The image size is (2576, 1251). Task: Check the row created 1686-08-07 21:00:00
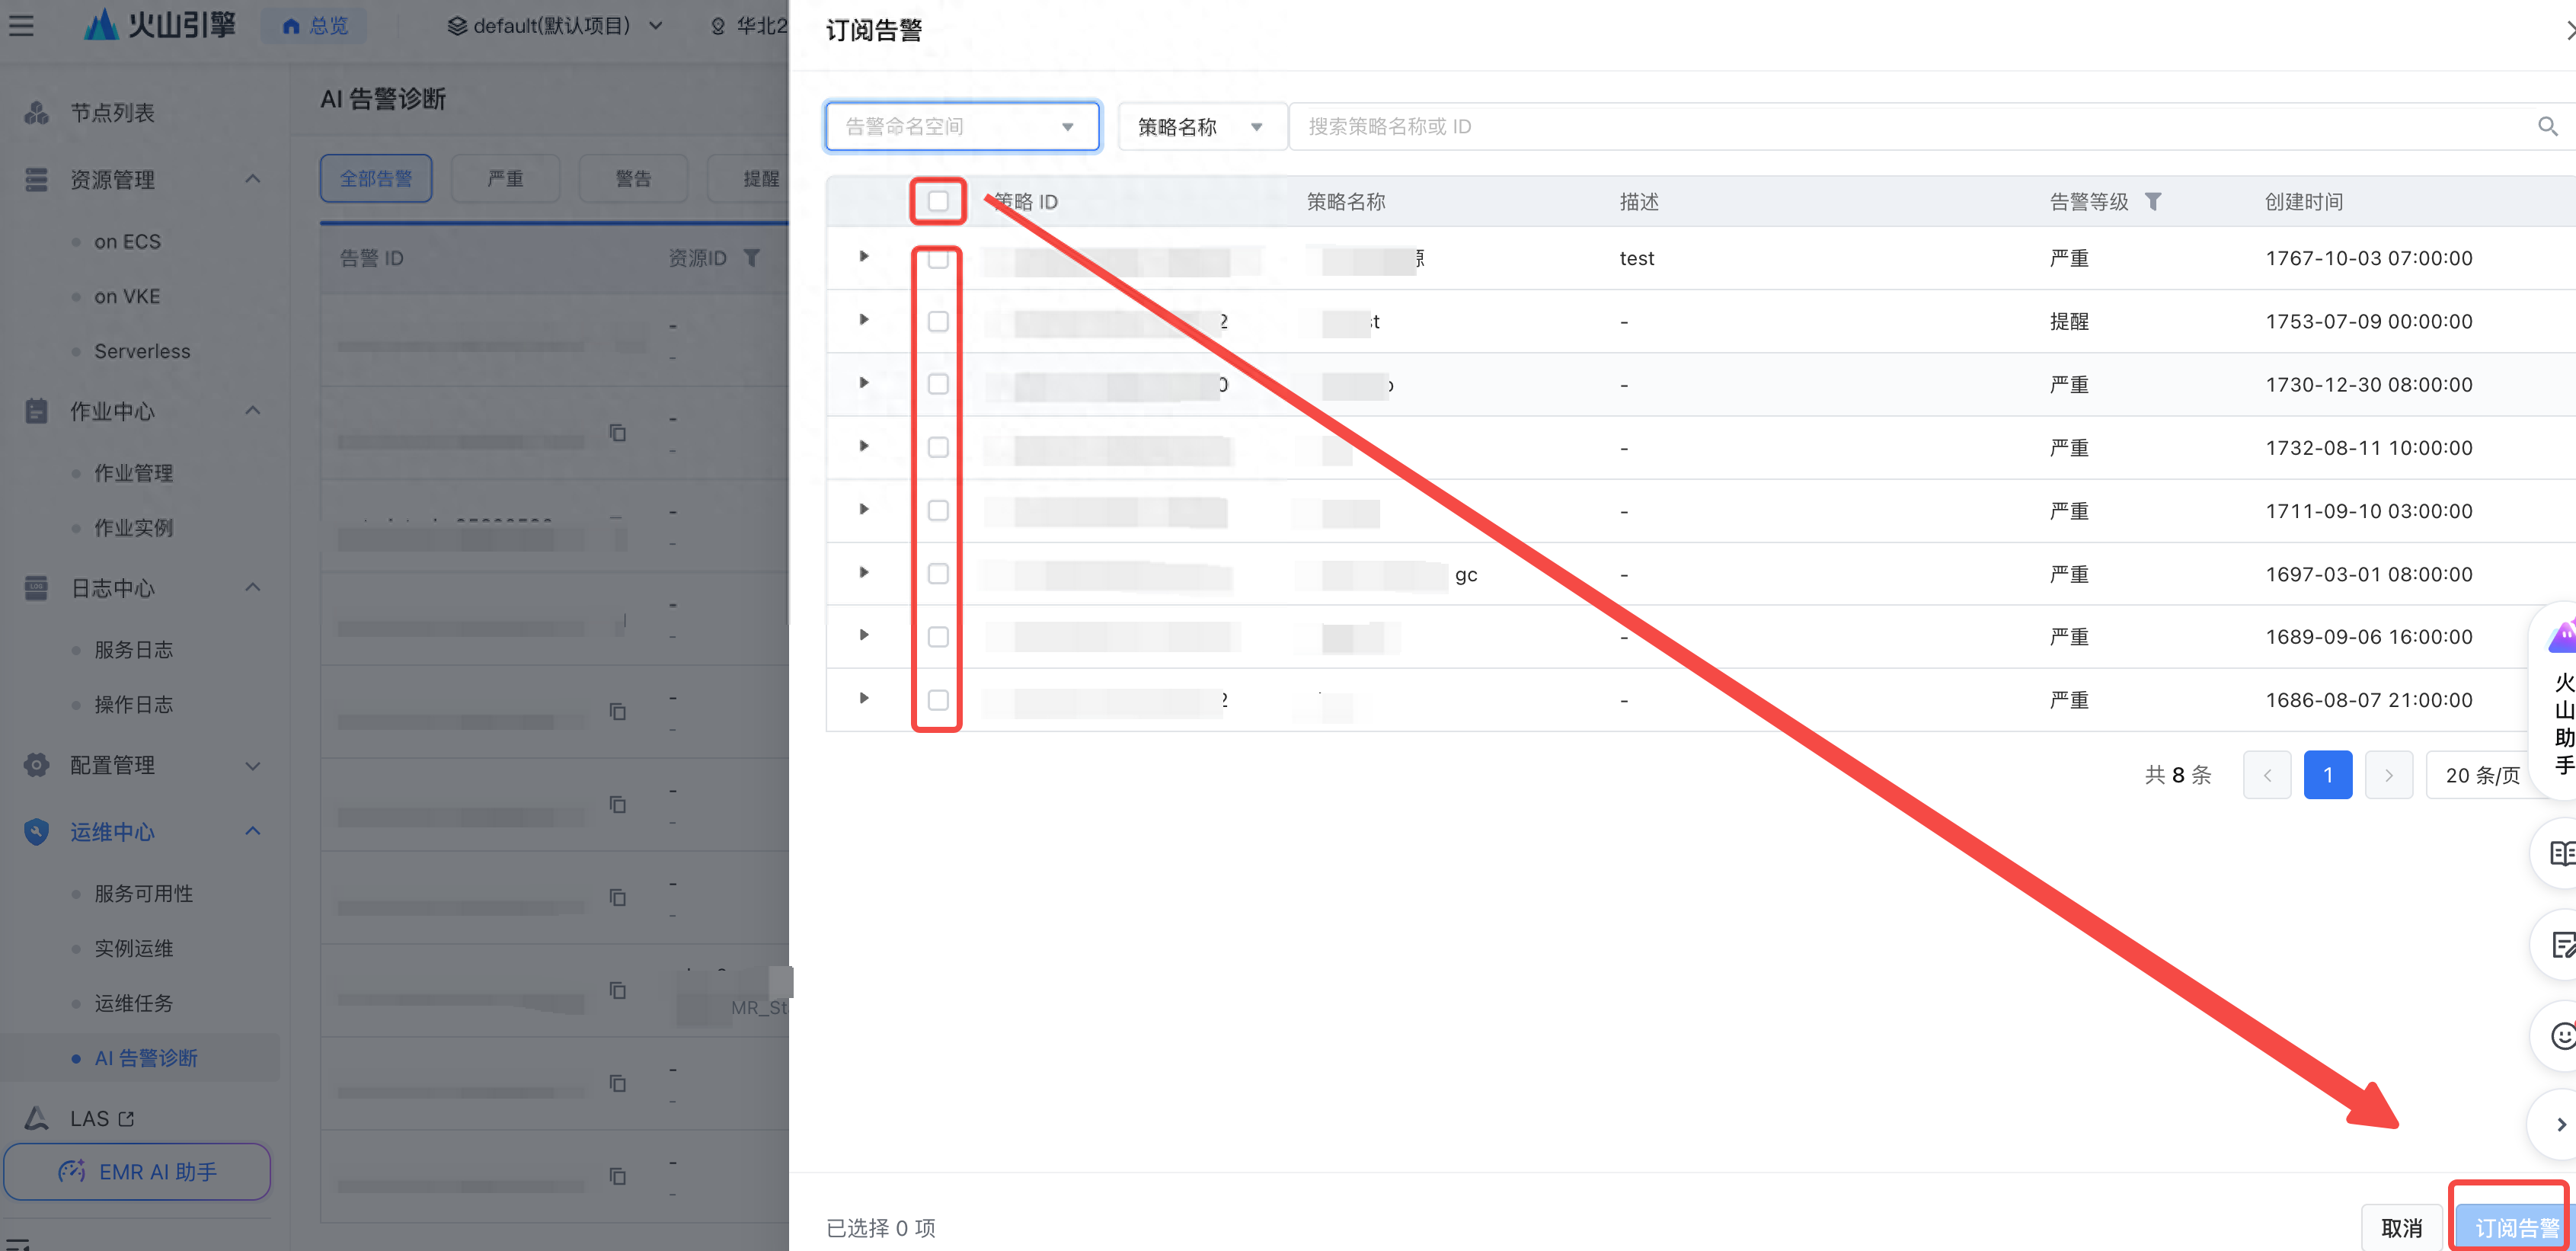click(937, 699)
